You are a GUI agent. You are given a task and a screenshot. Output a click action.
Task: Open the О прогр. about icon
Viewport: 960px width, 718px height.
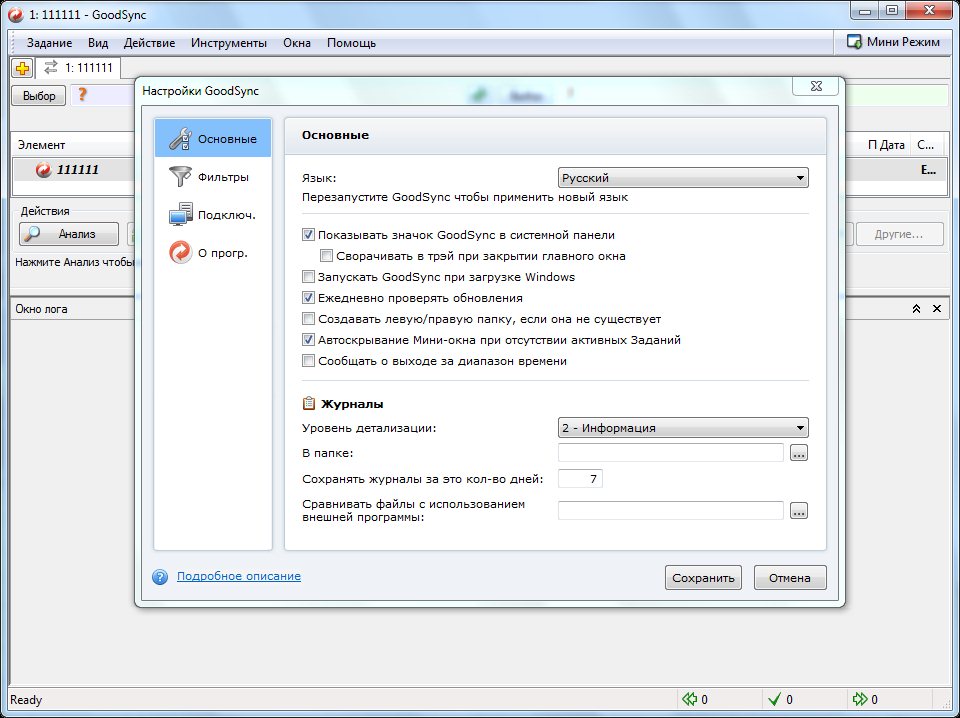click(x=180, y=252)
